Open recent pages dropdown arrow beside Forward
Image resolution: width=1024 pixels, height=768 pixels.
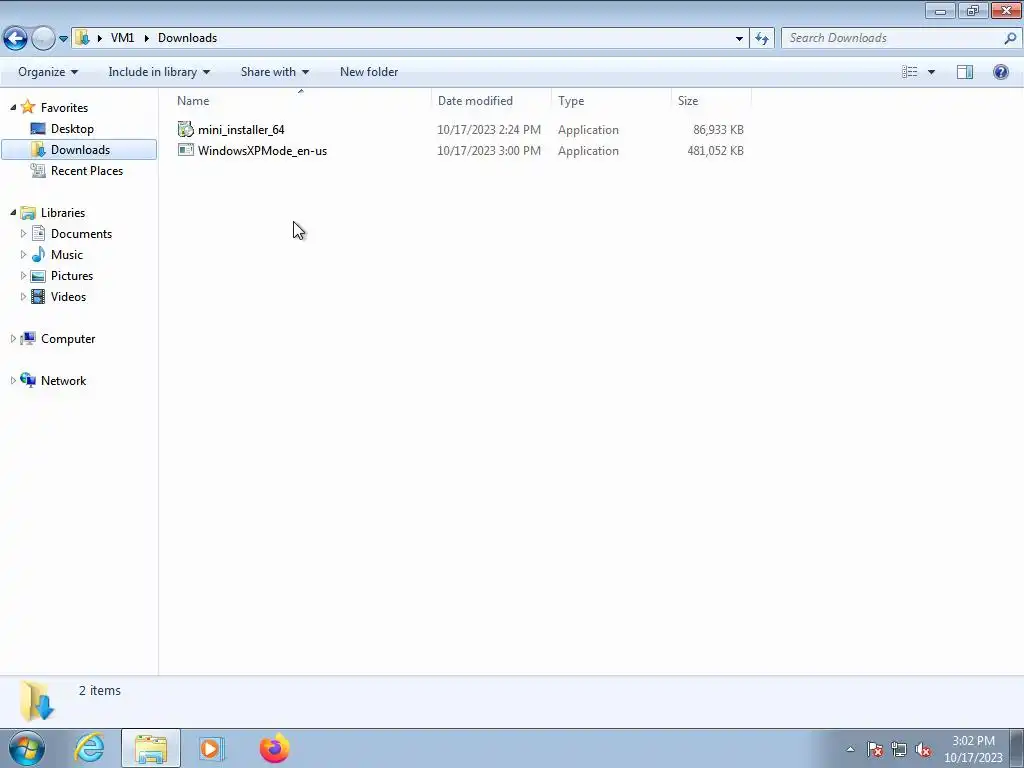point(63,39)
